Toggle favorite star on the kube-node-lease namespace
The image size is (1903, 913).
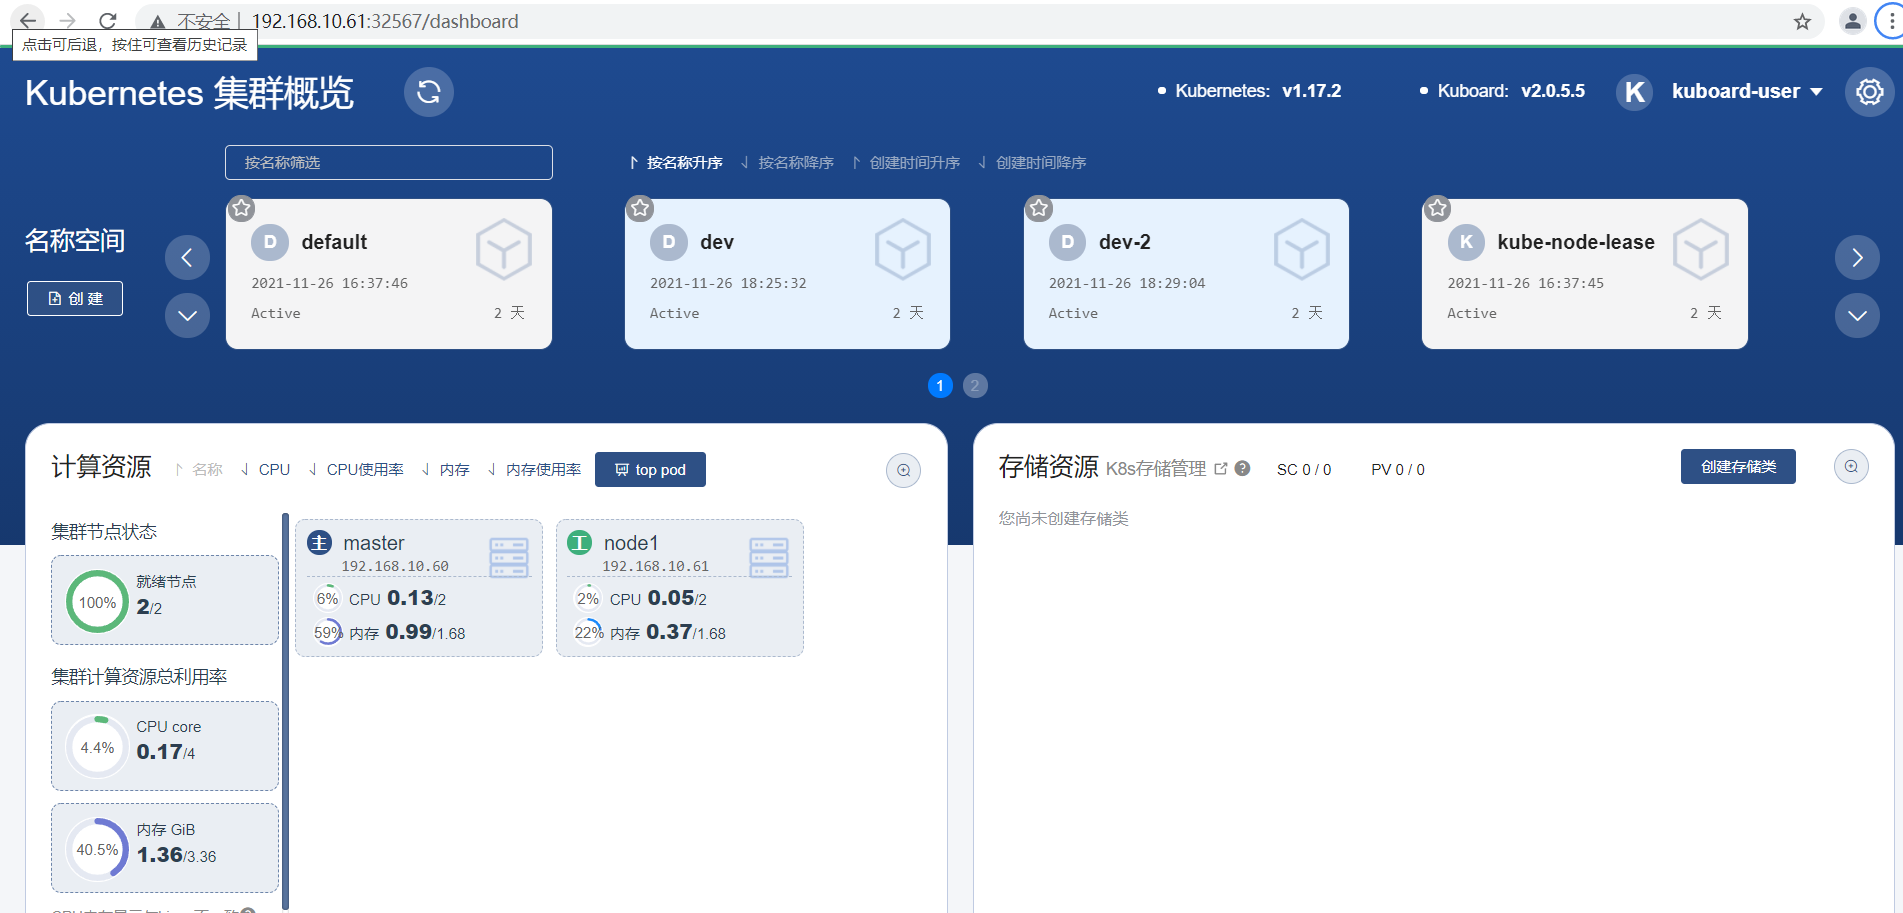[1437, 208]
